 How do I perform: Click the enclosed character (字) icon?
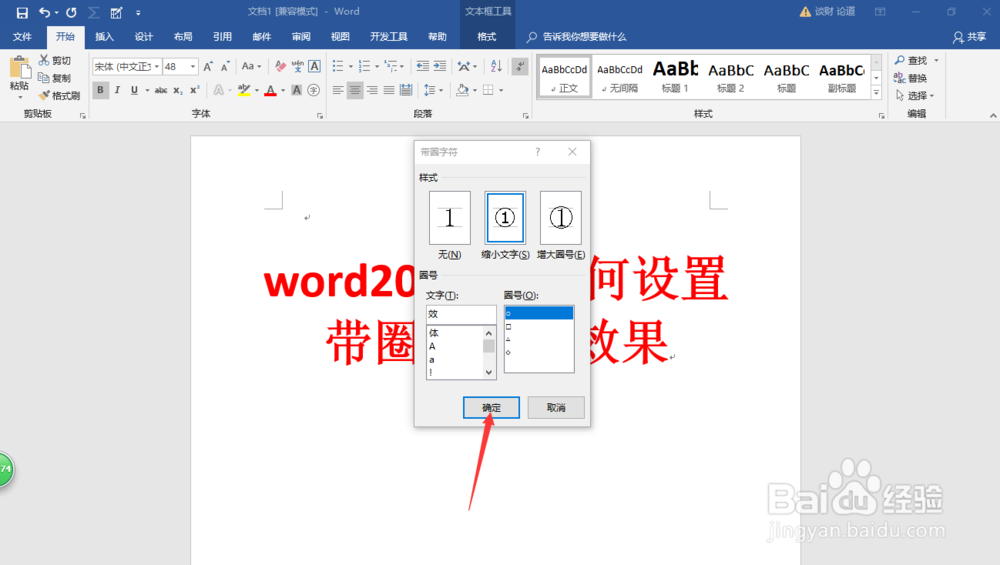[313, 91]
